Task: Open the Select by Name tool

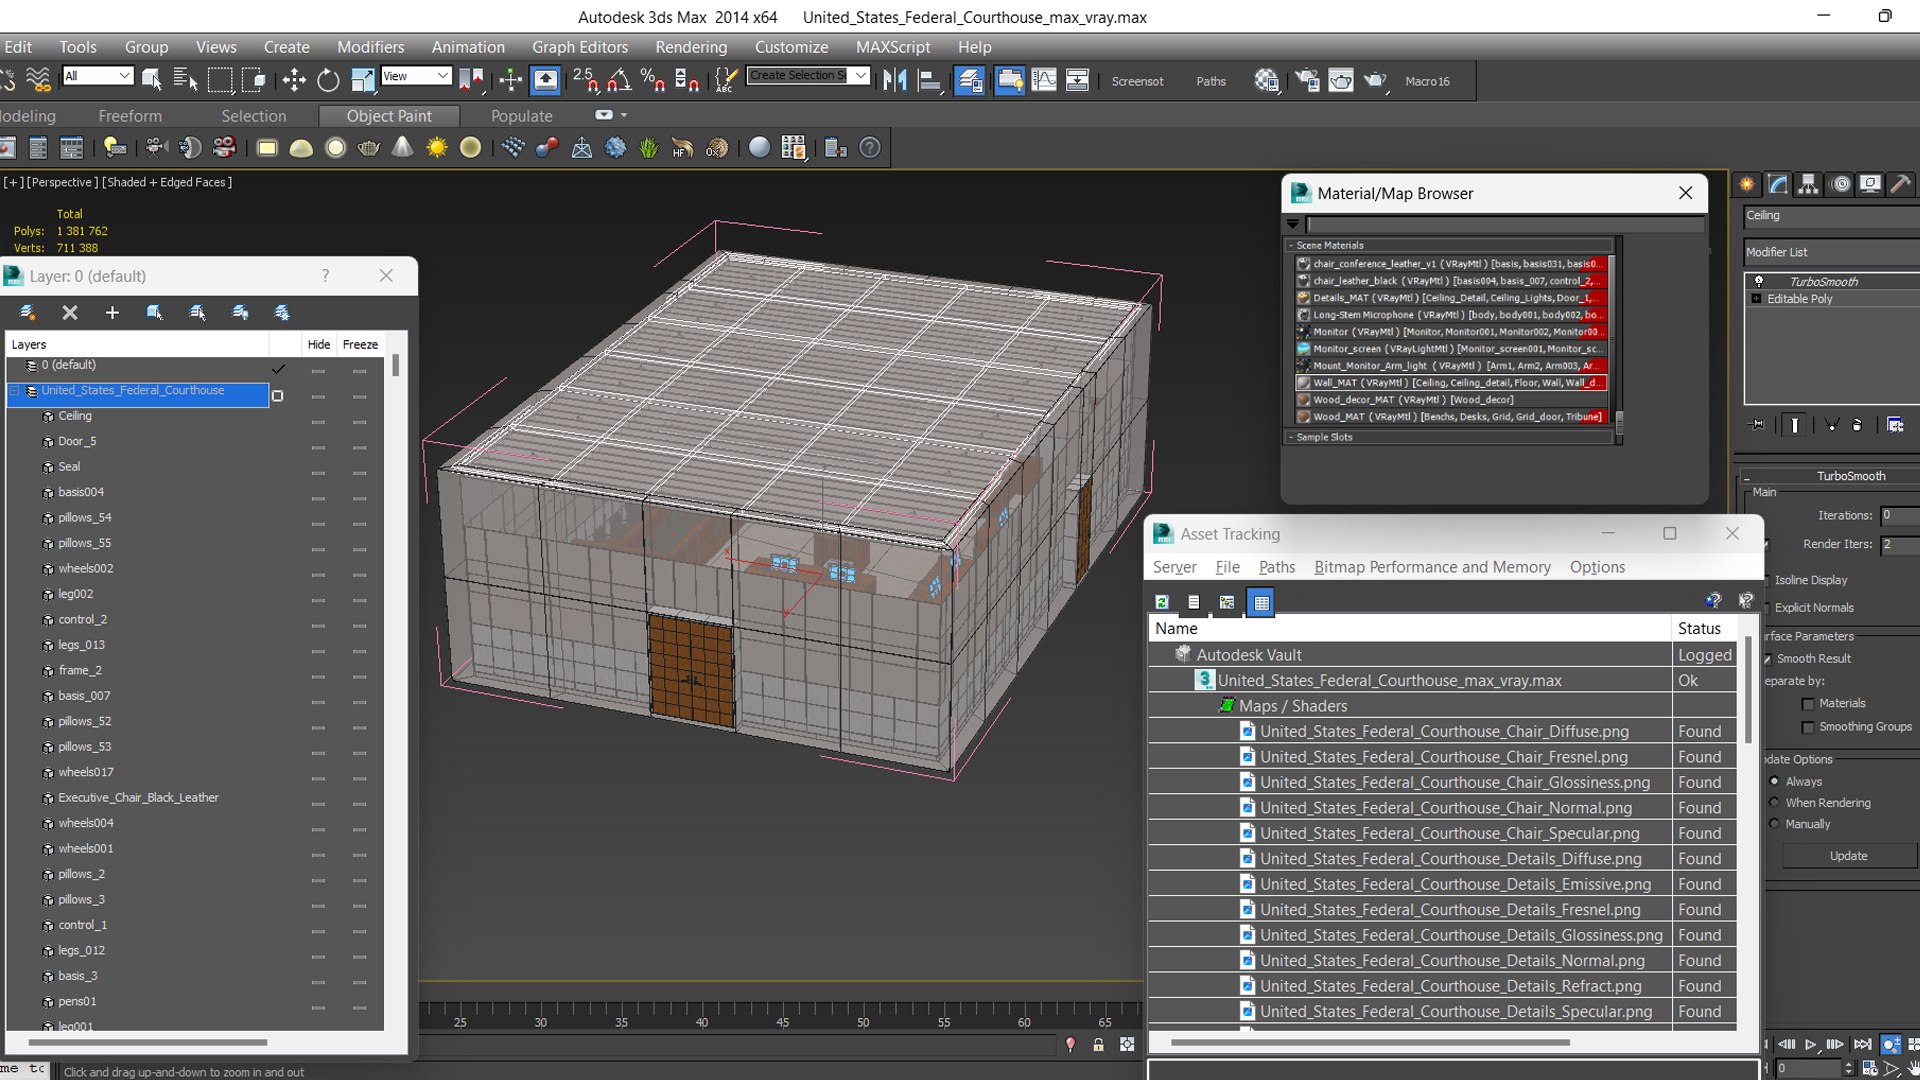Action: click(x=185, y=80)
